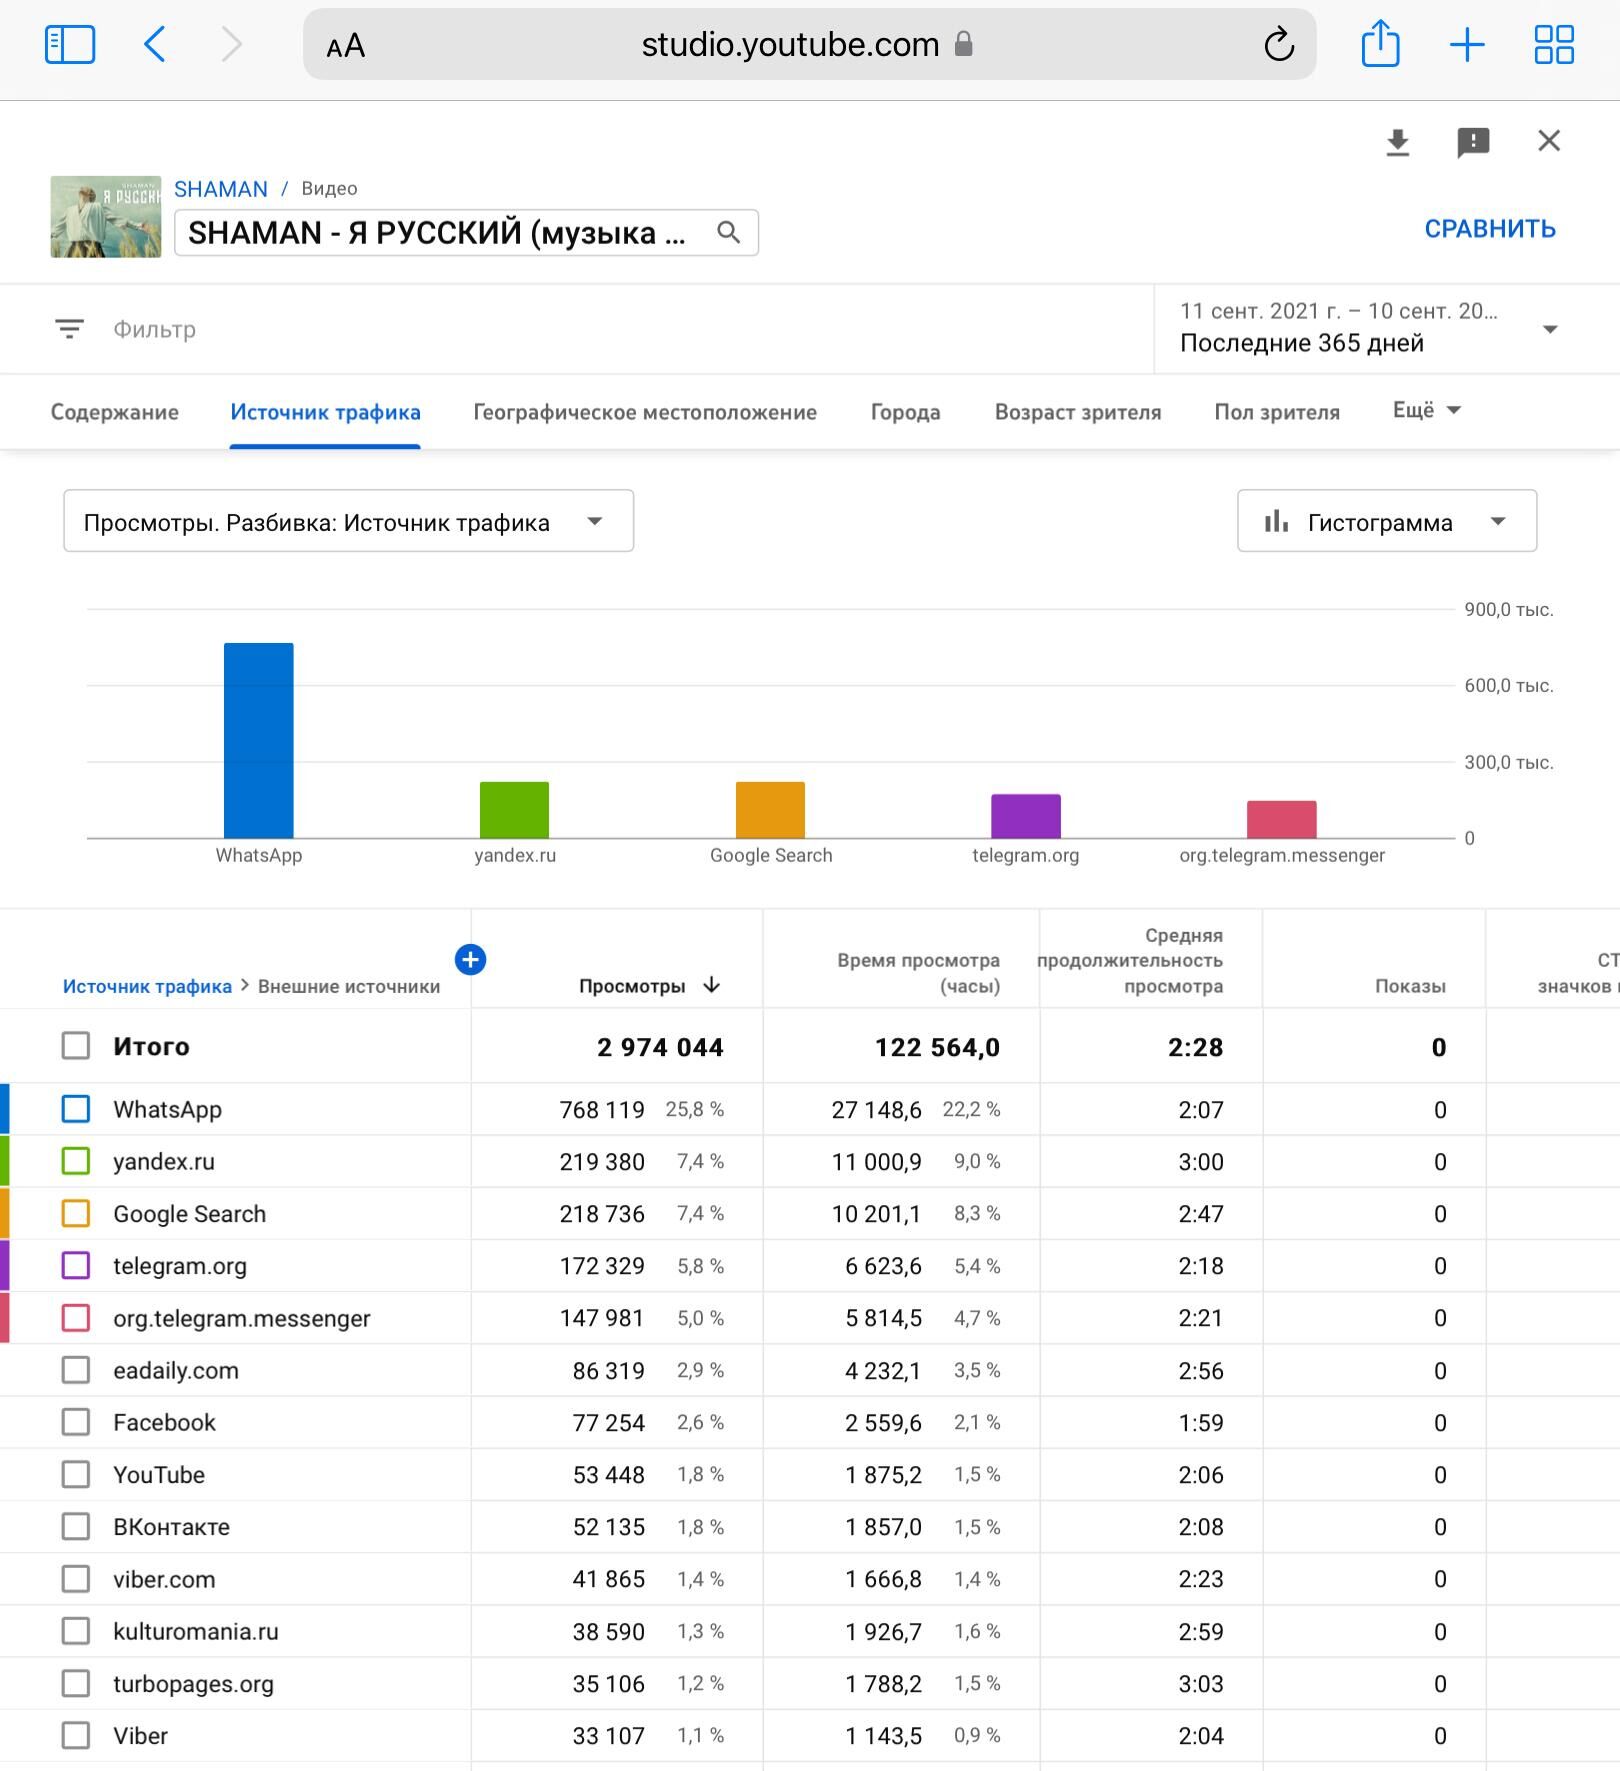
Task: Toggle the Итого checkbox
Action: 76,1046
